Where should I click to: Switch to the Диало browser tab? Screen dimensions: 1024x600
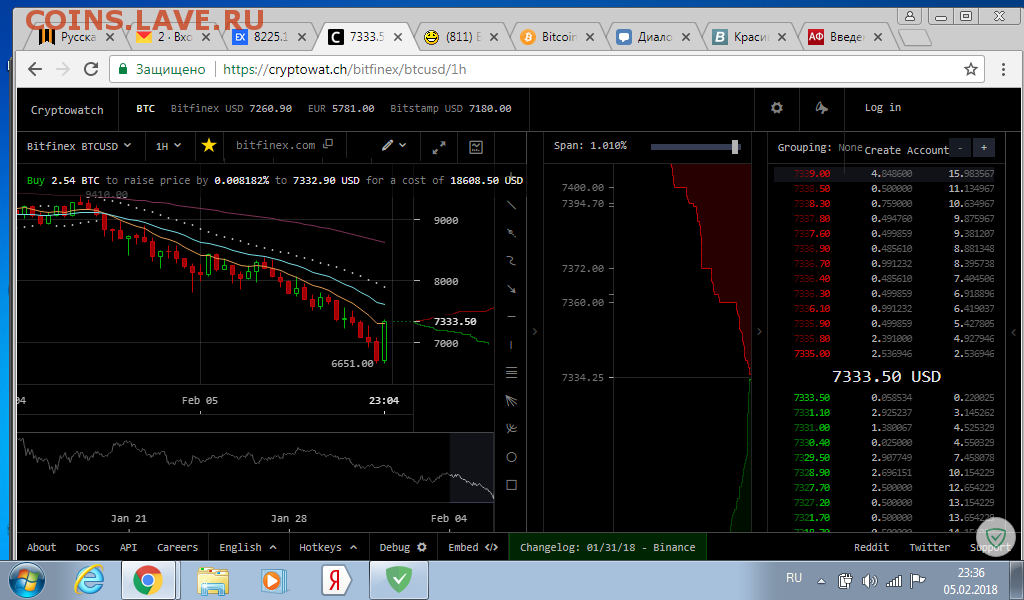tap(653, 37)
